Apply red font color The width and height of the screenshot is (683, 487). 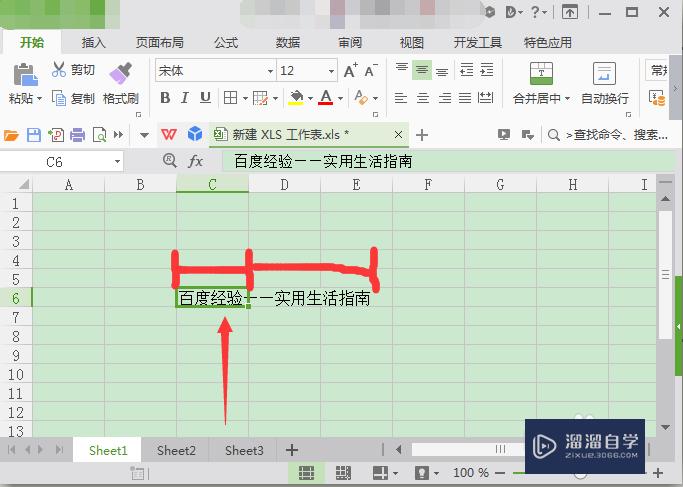(x=326, y=98)
